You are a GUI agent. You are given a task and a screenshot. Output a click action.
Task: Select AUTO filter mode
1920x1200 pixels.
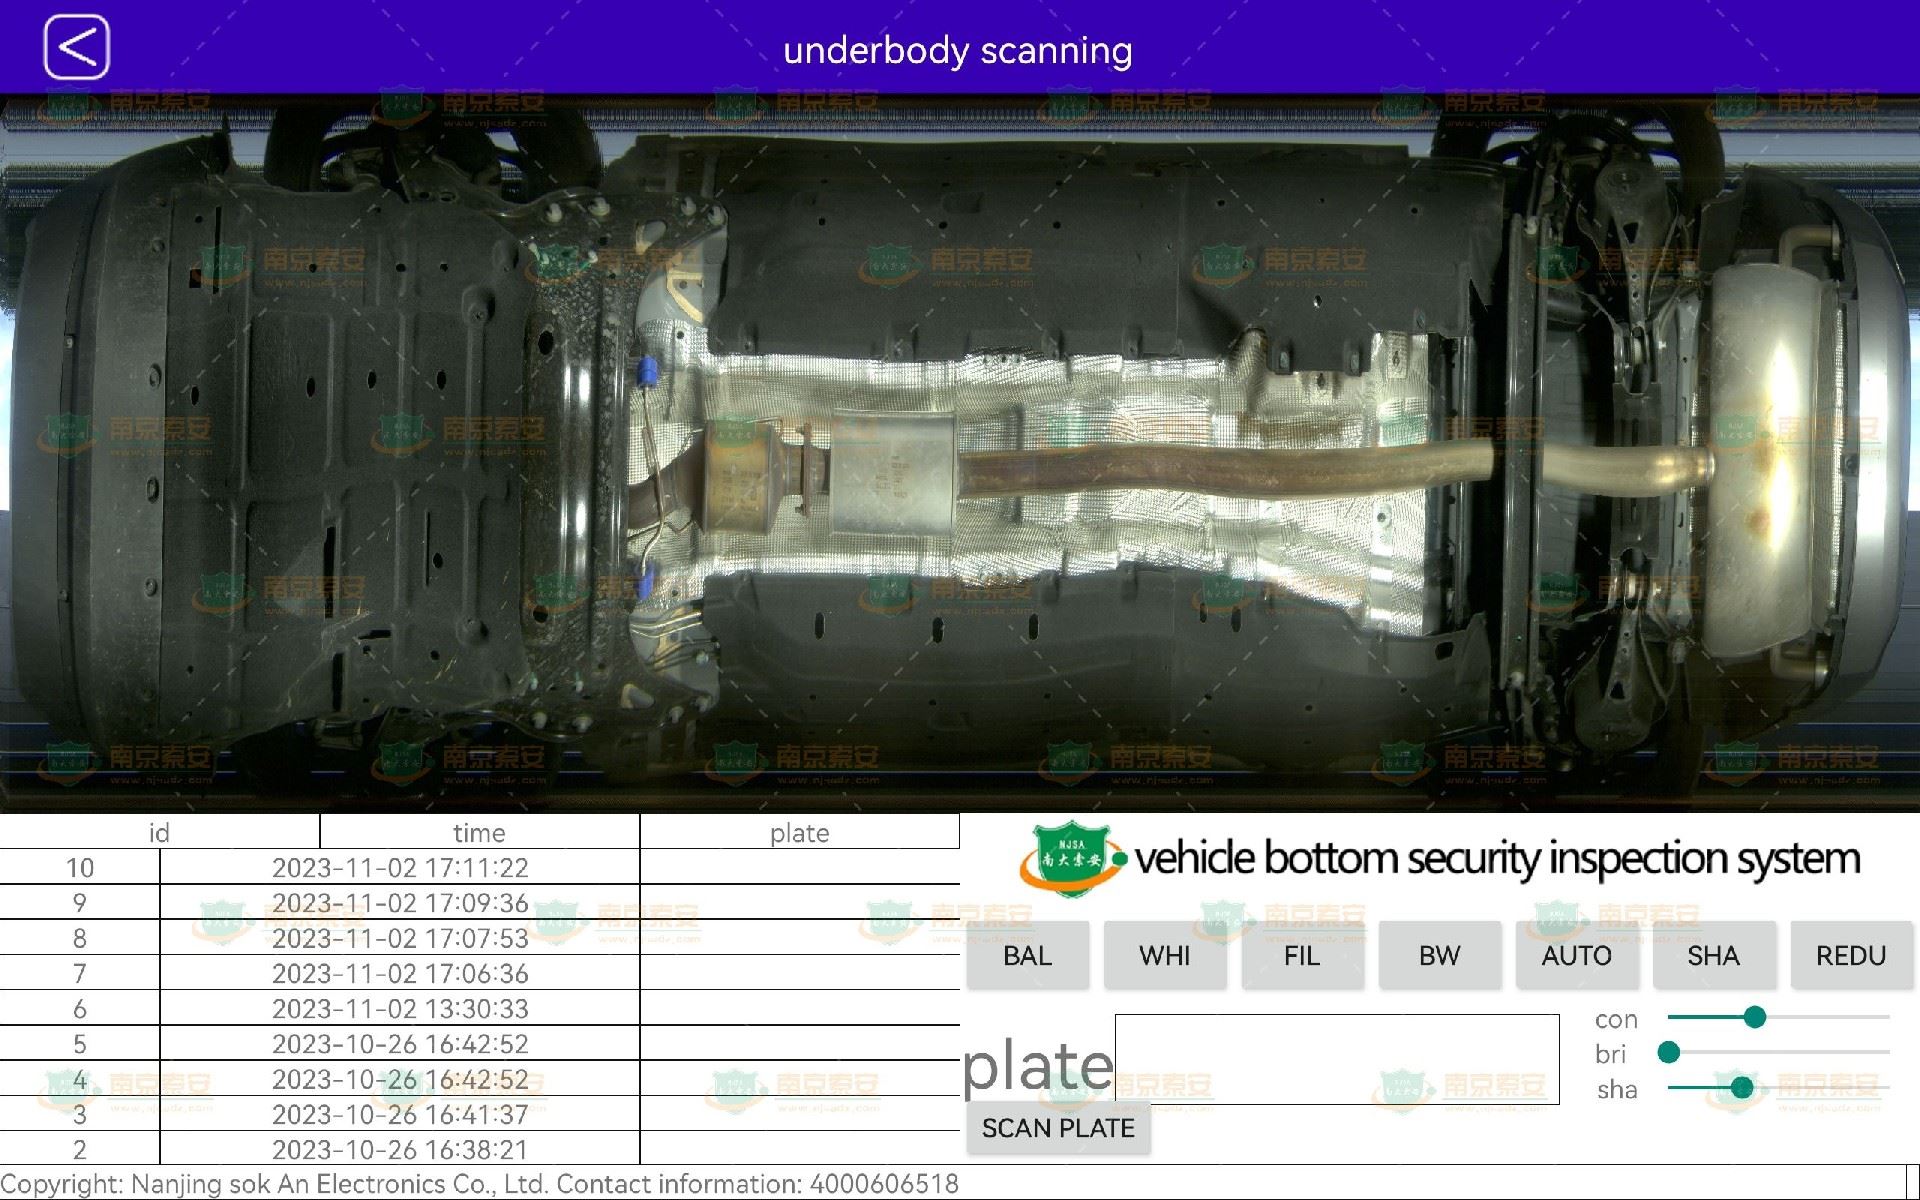(x=1577, y=955)
